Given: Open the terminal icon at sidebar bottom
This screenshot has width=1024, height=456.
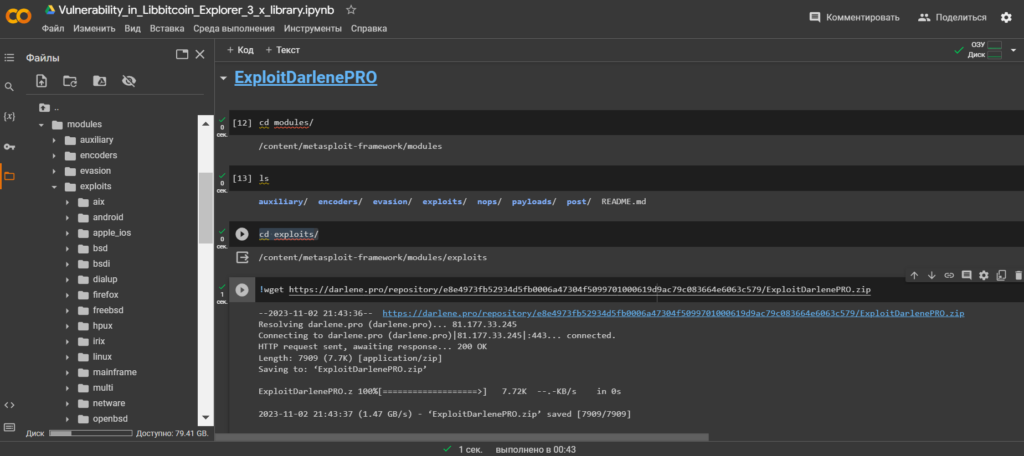Looking at the screenshot, I should [9, 427].
